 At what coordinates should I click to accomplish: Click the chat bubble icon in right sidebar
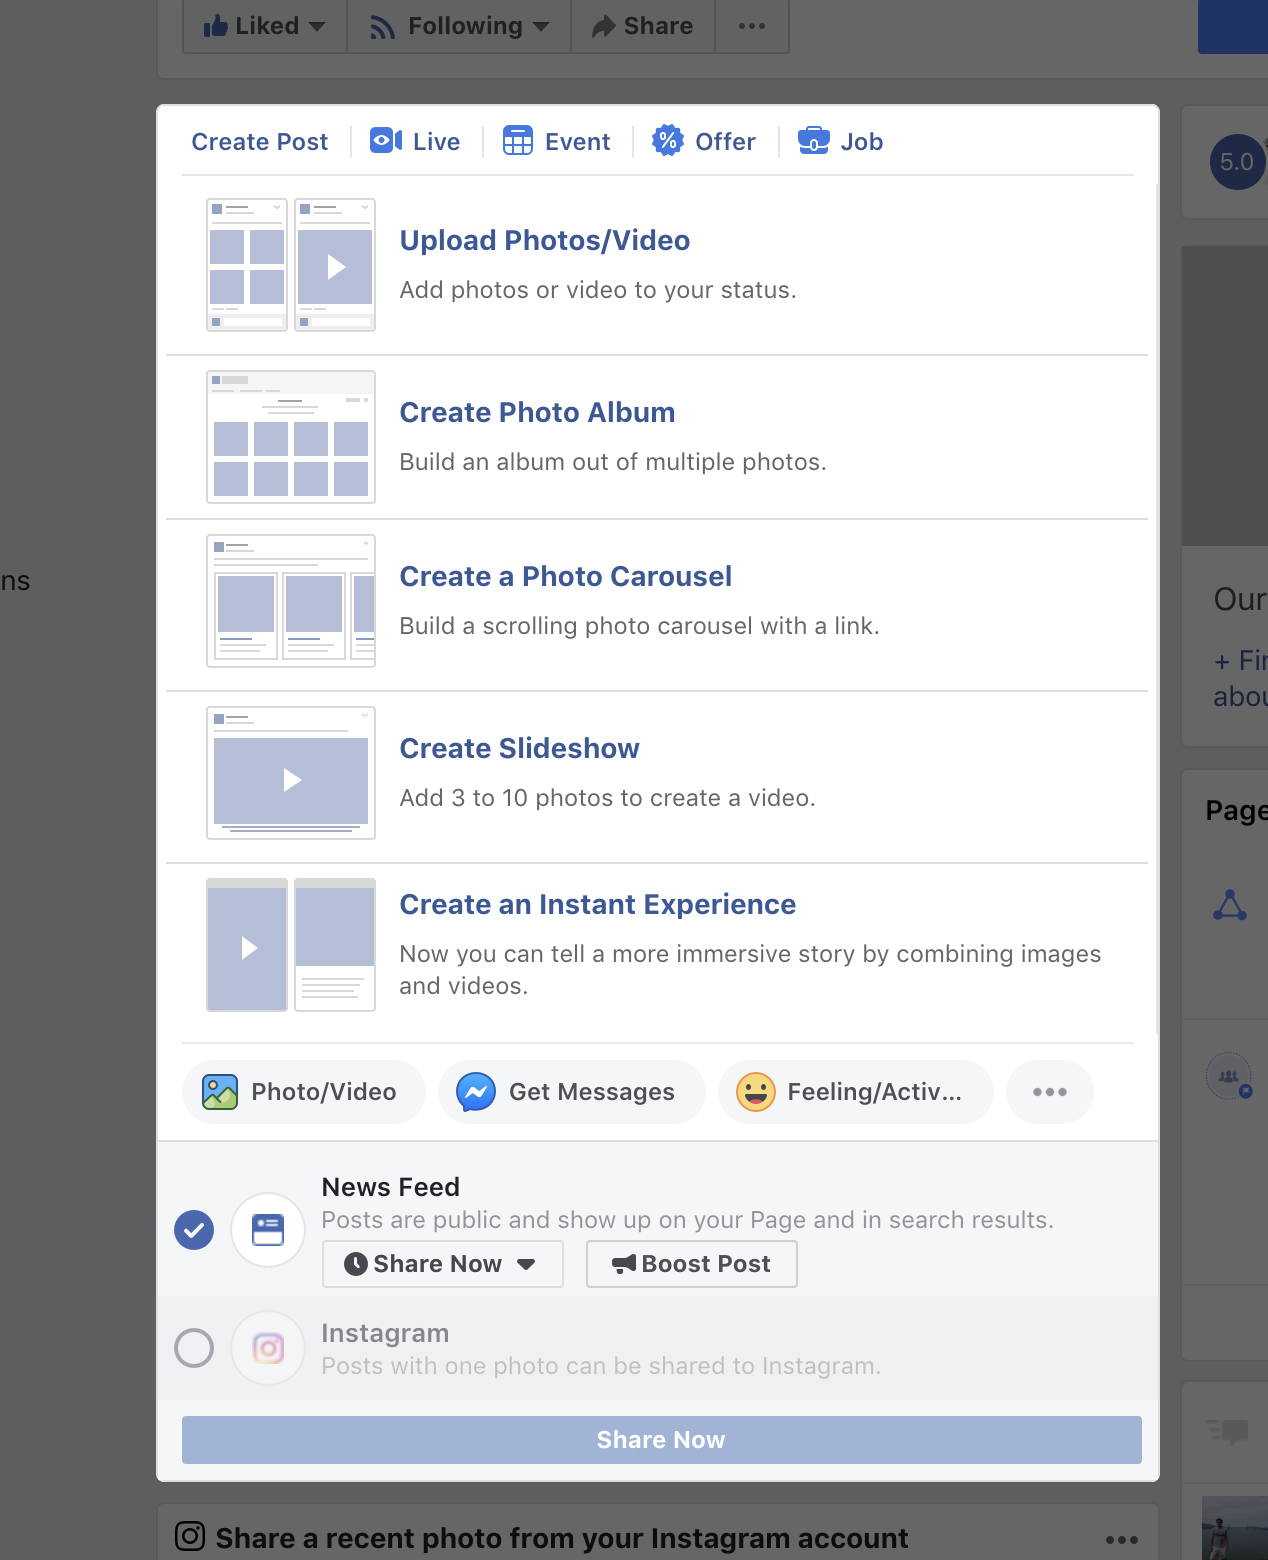click(x=1228, y=1432)
